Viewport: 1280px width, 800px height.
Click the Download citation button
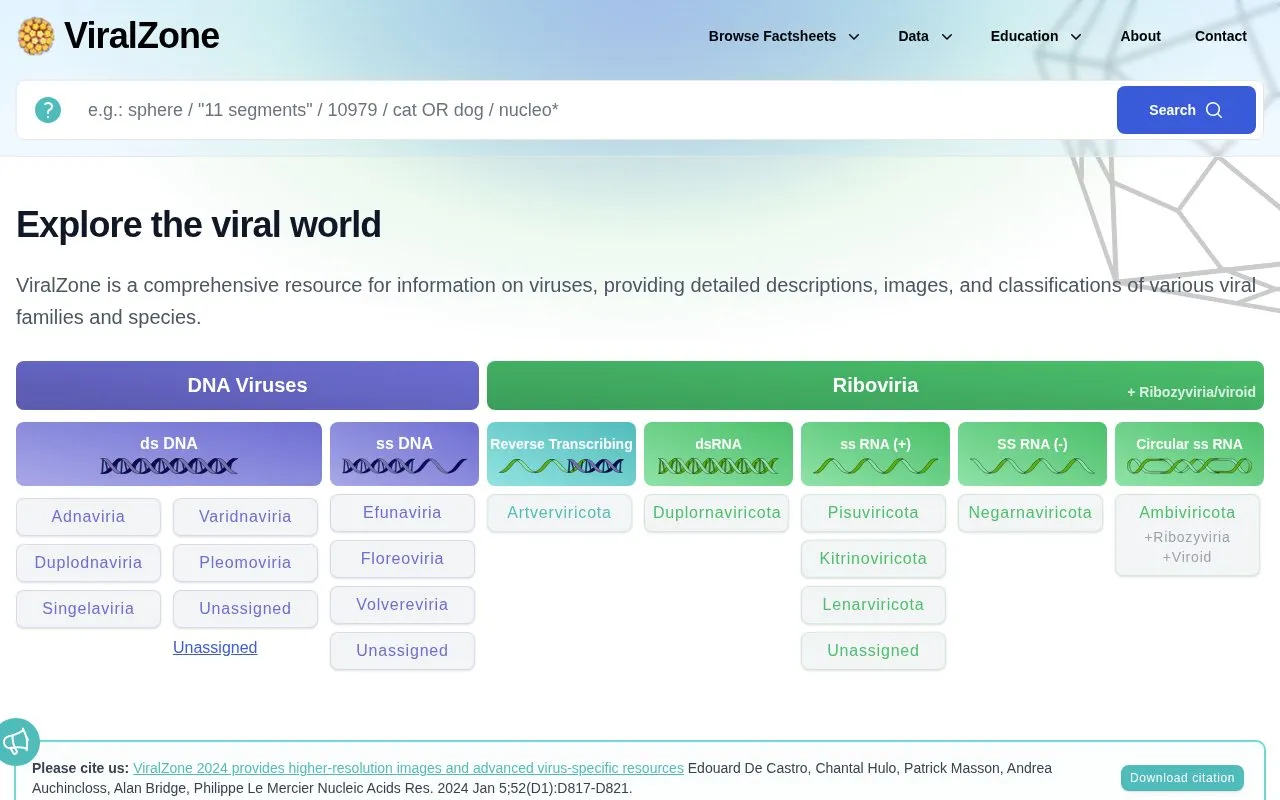(1182, 778)
